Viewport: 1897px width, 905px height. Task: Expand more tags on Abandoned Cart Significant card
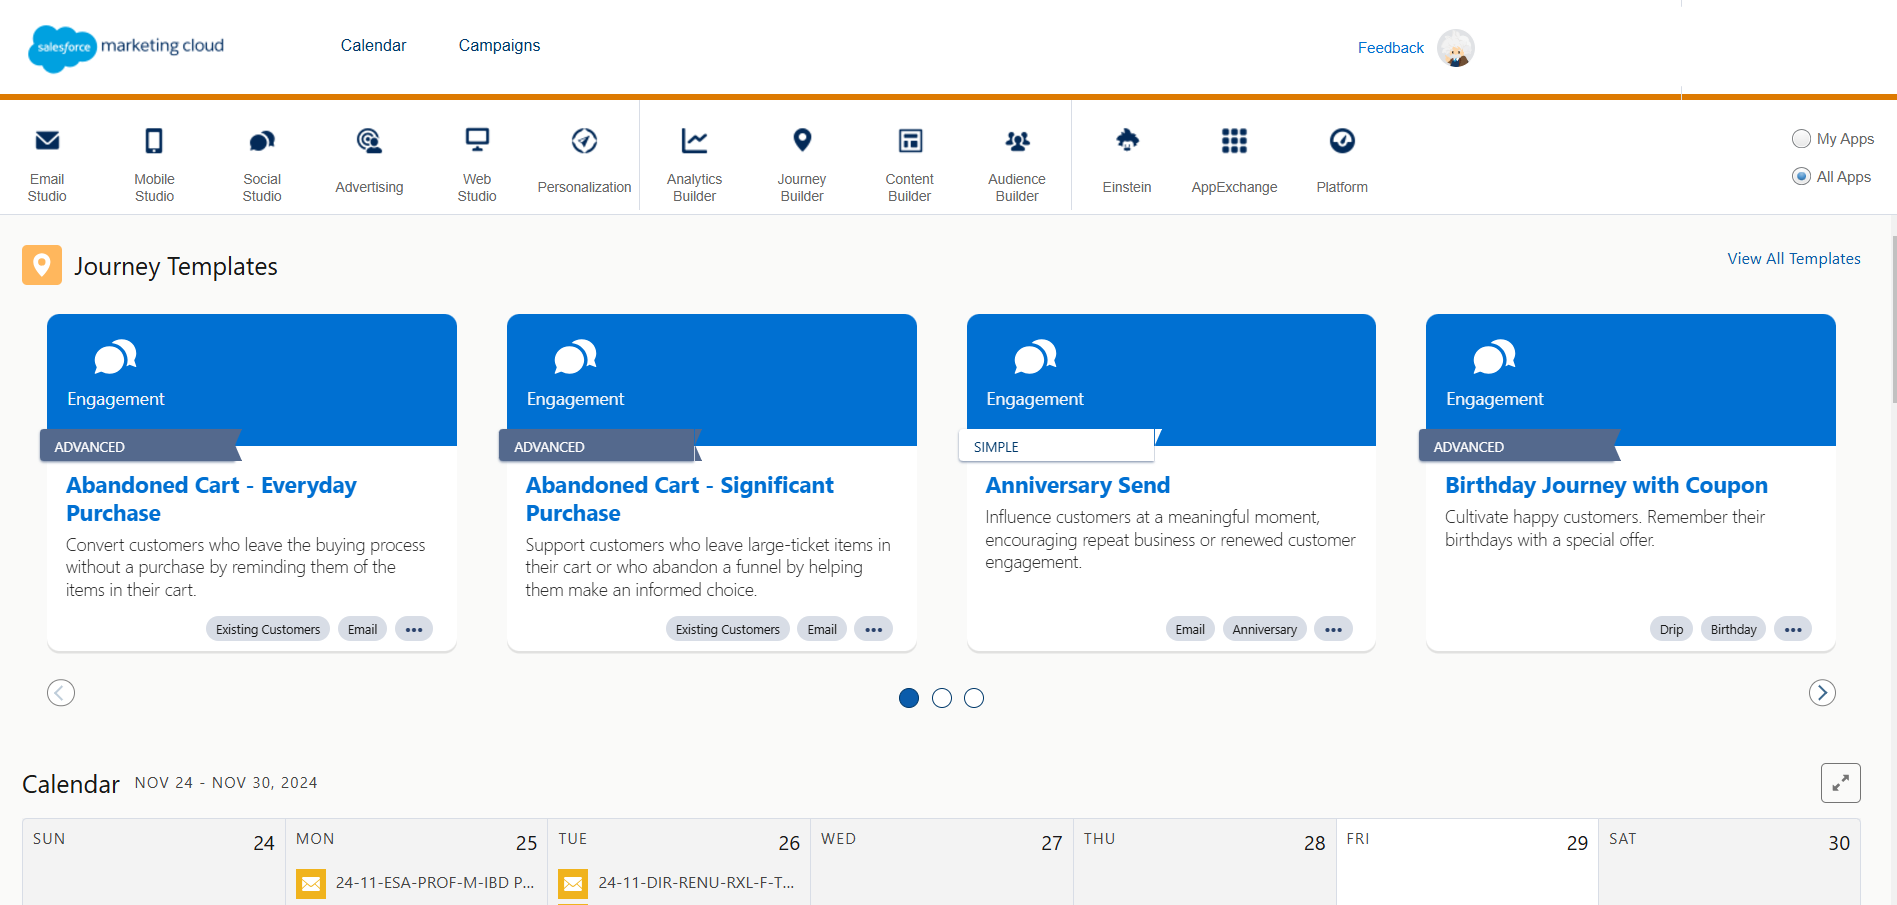click(873, 629)
